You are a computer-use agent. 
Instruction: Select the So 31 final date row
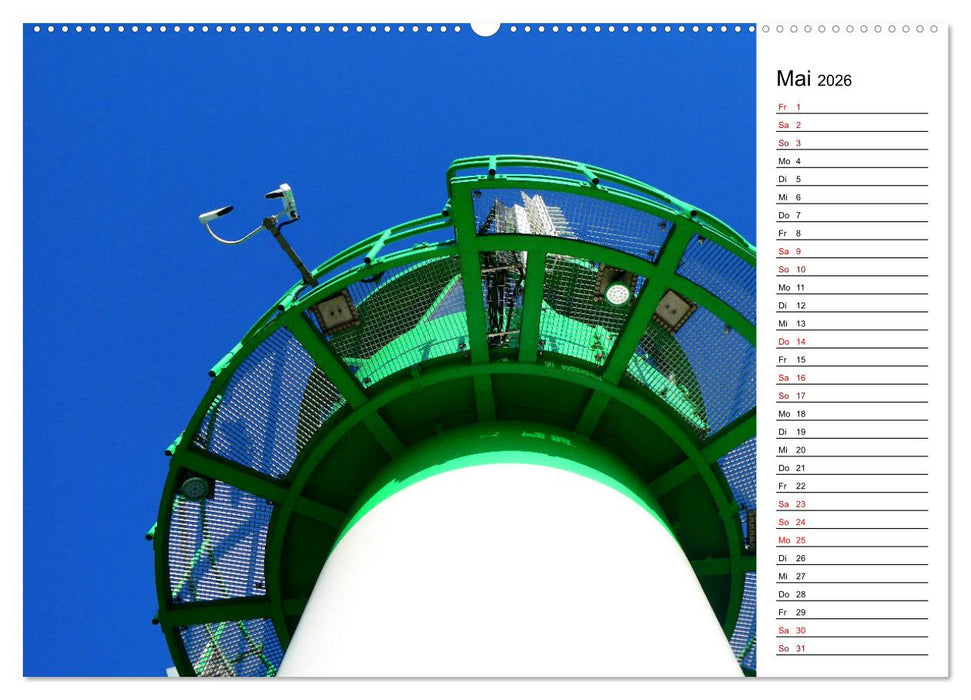(x=790, y=646)
